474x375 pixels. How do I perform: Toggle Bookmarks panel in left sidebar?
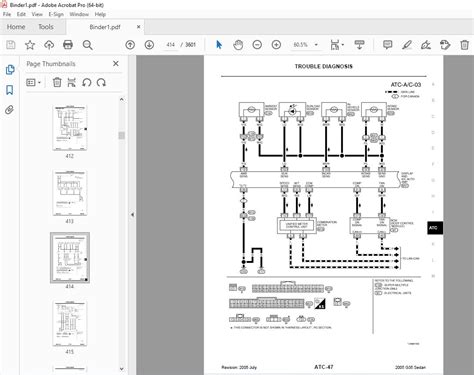pos(10,90)
